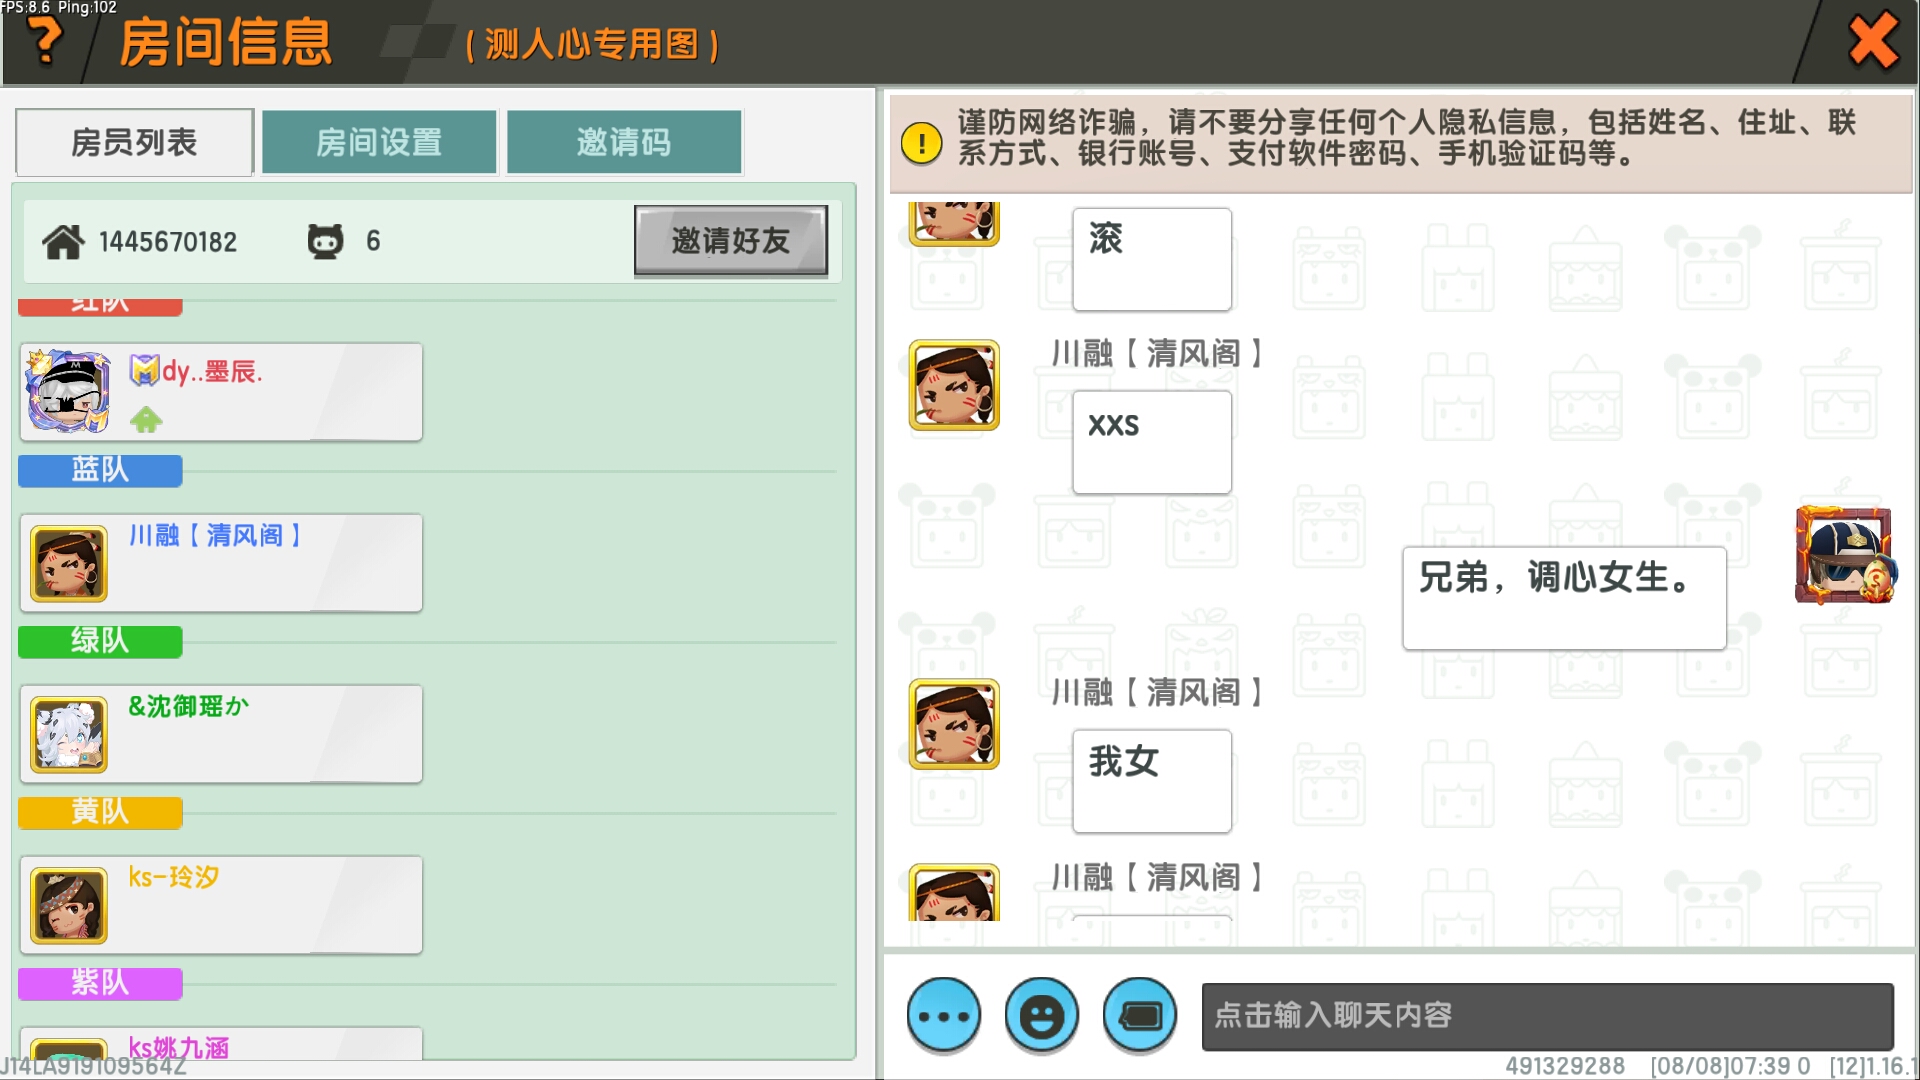Viewport: 1920px width, 1080px height.
Task: Click the quick phrases card icon
Action: (x=1139, y=1016)
